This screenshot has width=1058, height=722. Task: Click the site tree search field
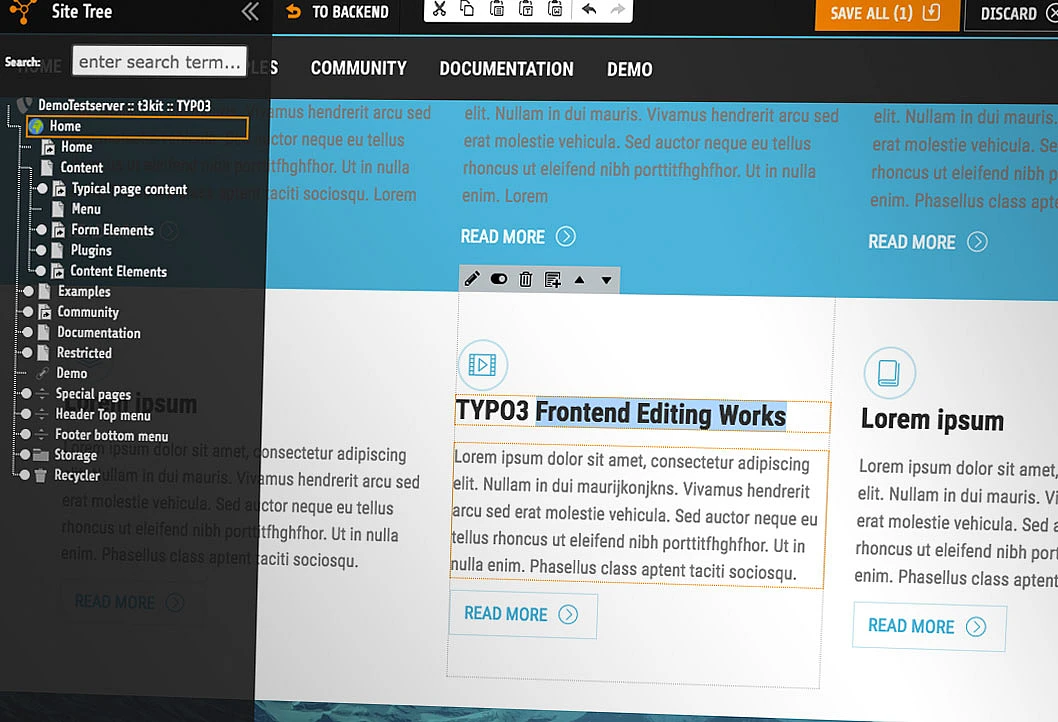159,62
